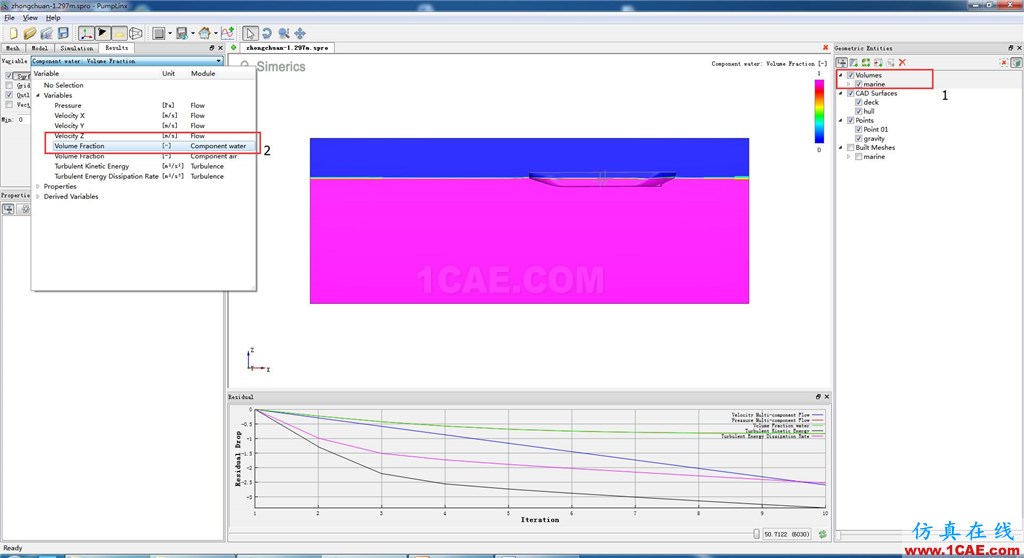Expand the Properties node in variable list

(38, 186)
